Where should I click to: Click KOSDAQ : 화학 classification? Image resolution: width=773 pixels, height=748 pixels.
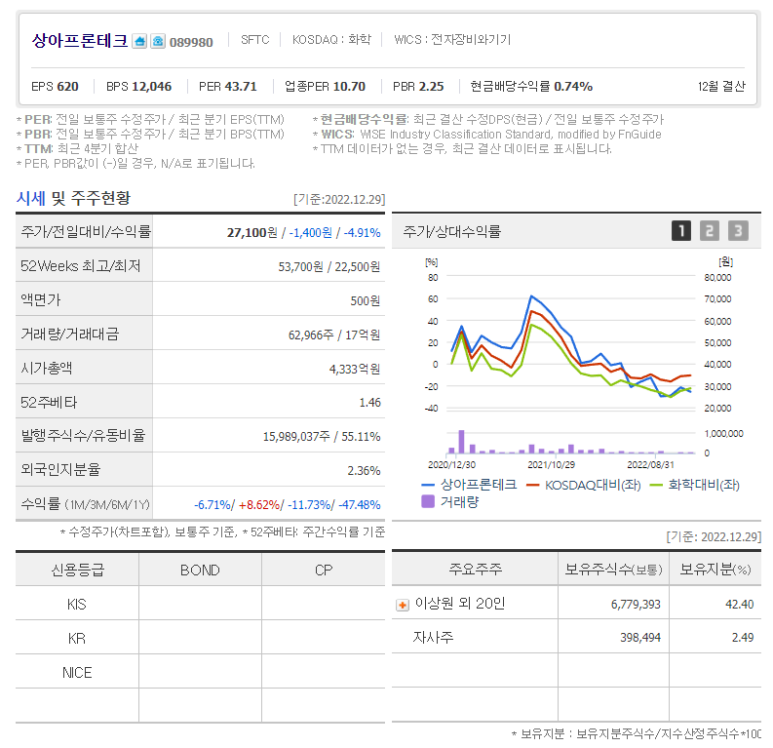pyautogui.click(x=331, y=39)
